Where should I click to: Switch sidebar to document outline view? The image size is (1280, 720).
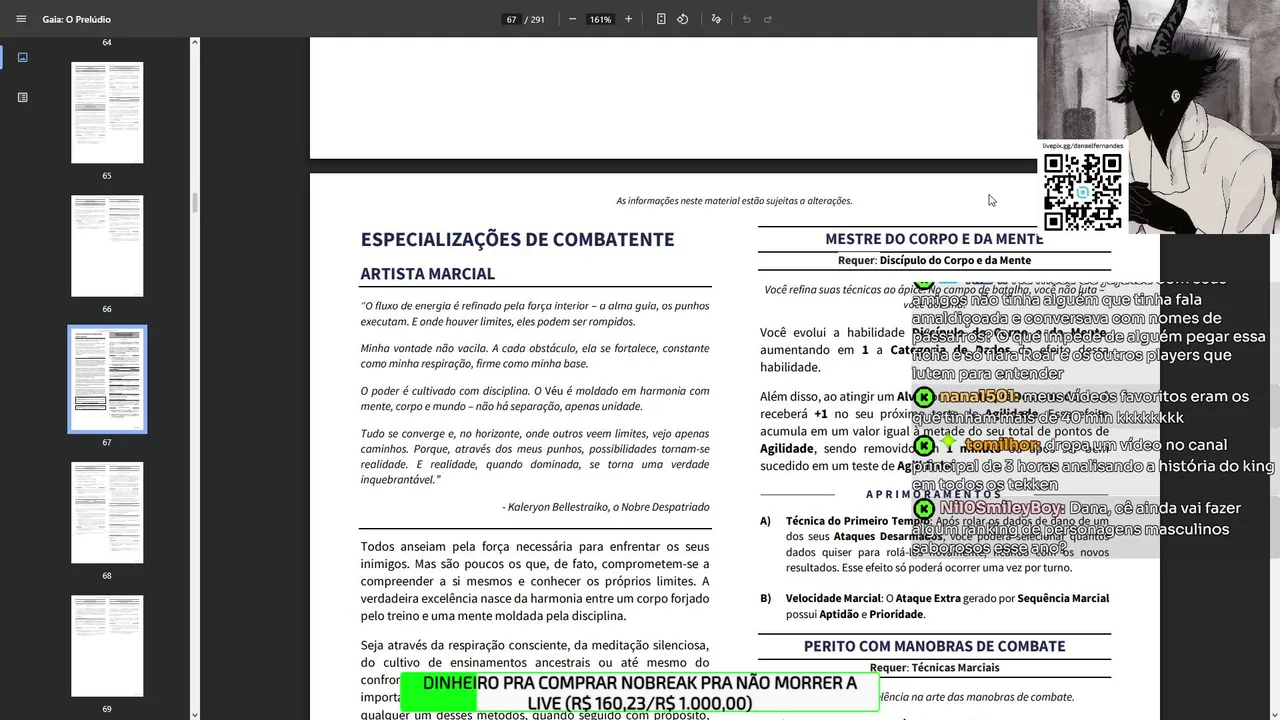[x=22, y=97]
